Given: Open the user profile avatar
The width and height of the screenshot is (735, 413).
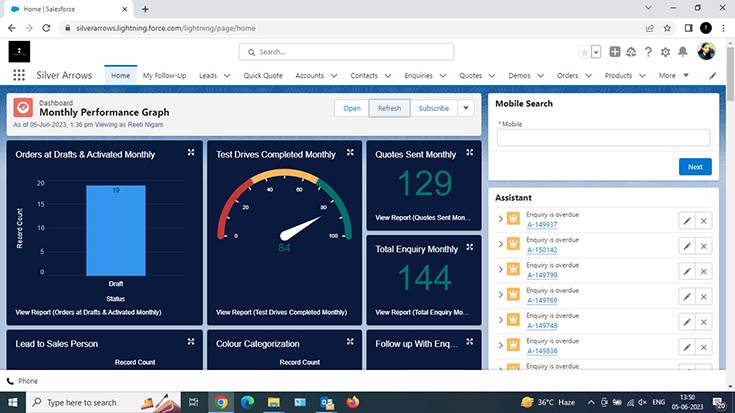Looking at the screenshot, I should [x=706, y=51].
